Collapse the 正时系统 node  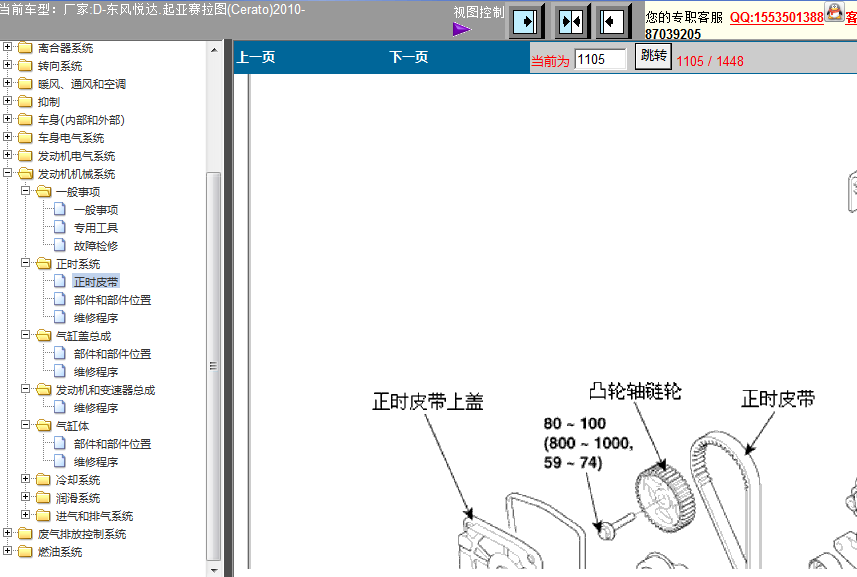point(27,264)
